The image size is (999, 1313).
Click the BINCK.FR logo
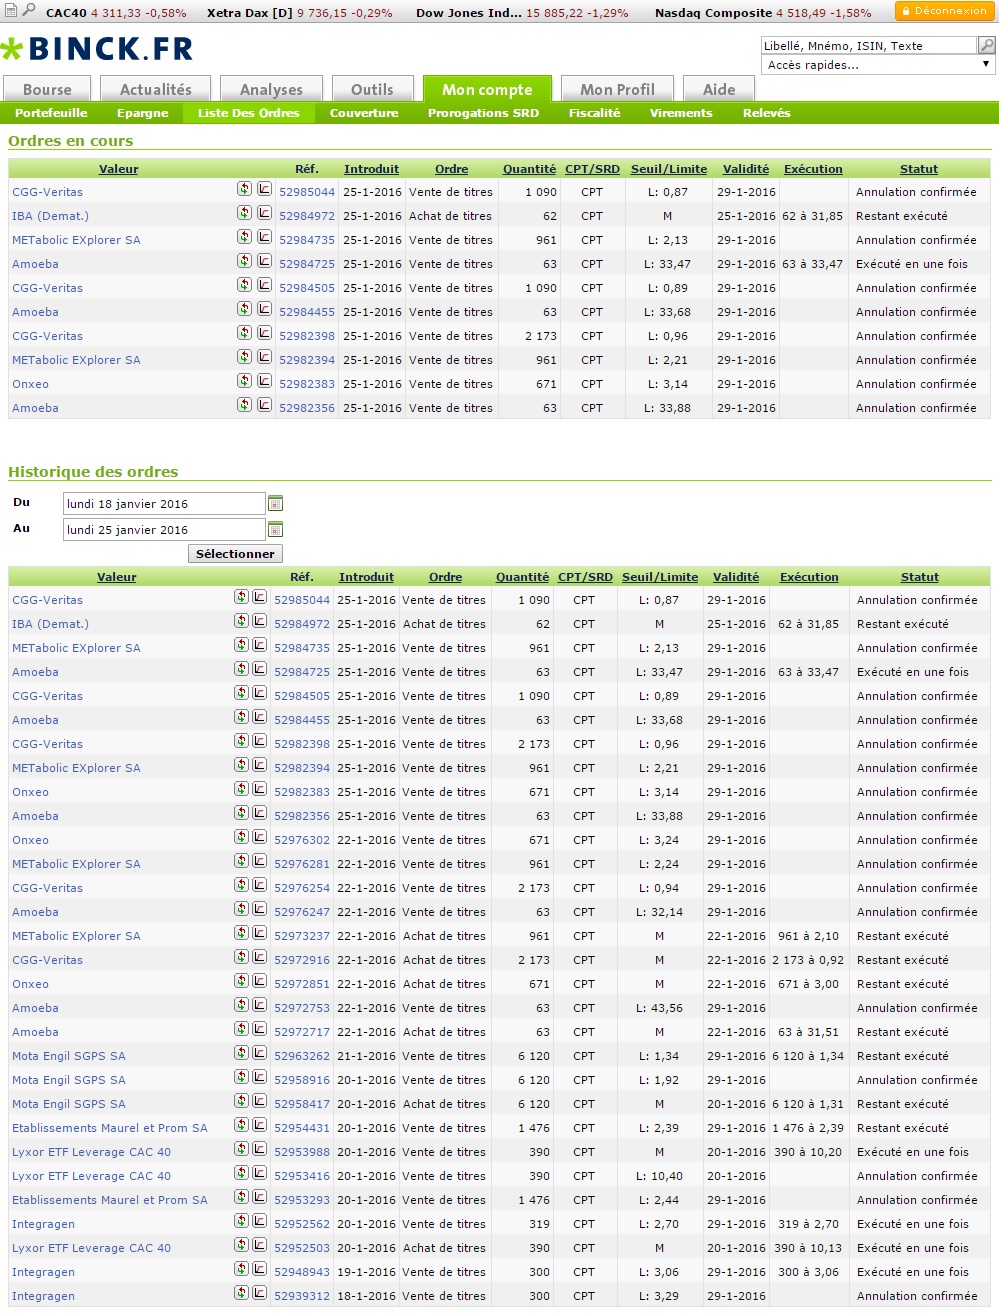coord(97,49)
